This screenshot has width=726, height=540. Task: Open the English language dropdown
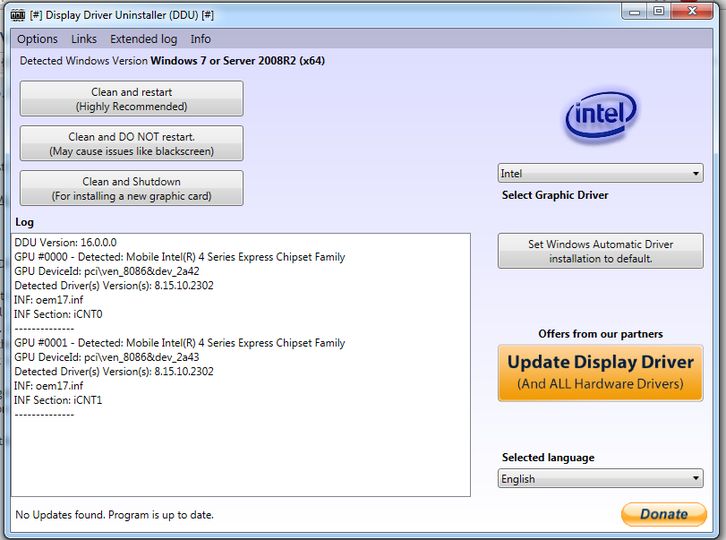601,478
